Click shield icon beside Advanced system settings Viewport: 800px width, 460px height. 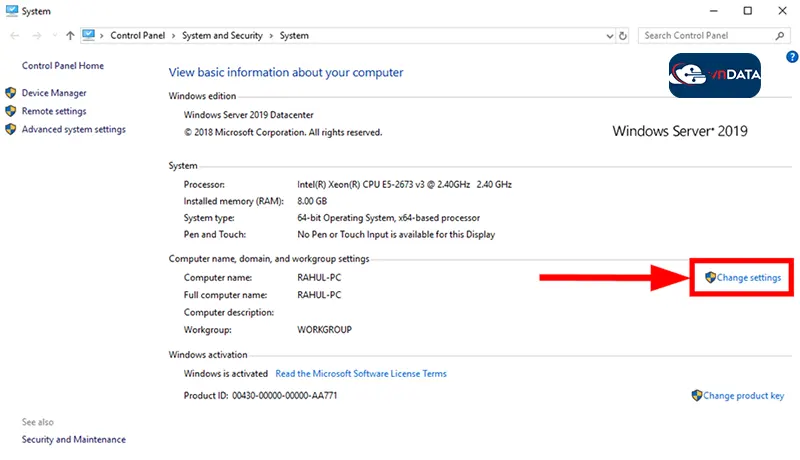point(11,130)
